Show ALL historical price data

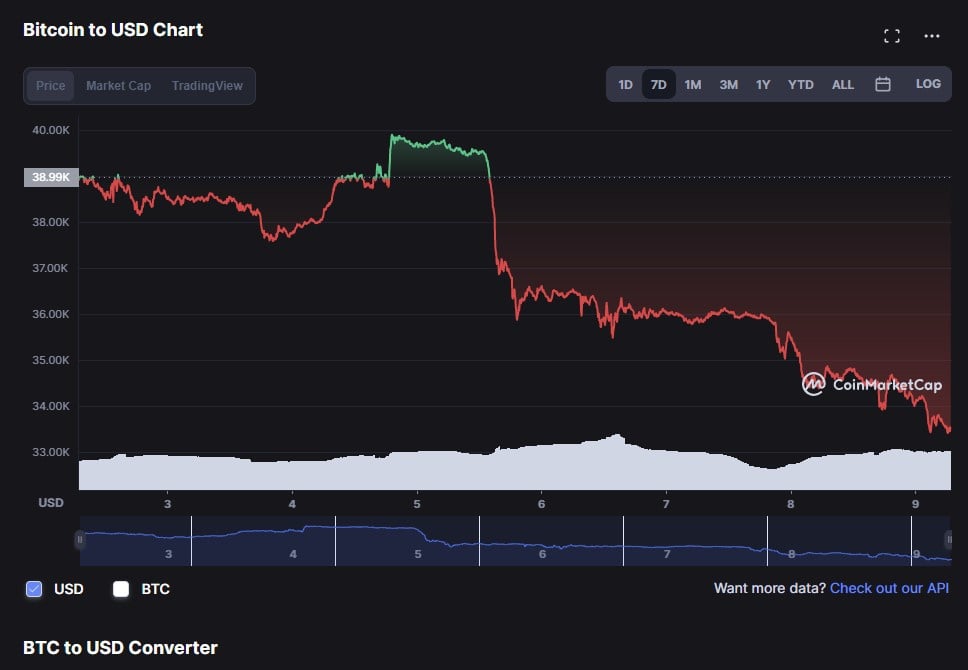click(x=843, y=85)
